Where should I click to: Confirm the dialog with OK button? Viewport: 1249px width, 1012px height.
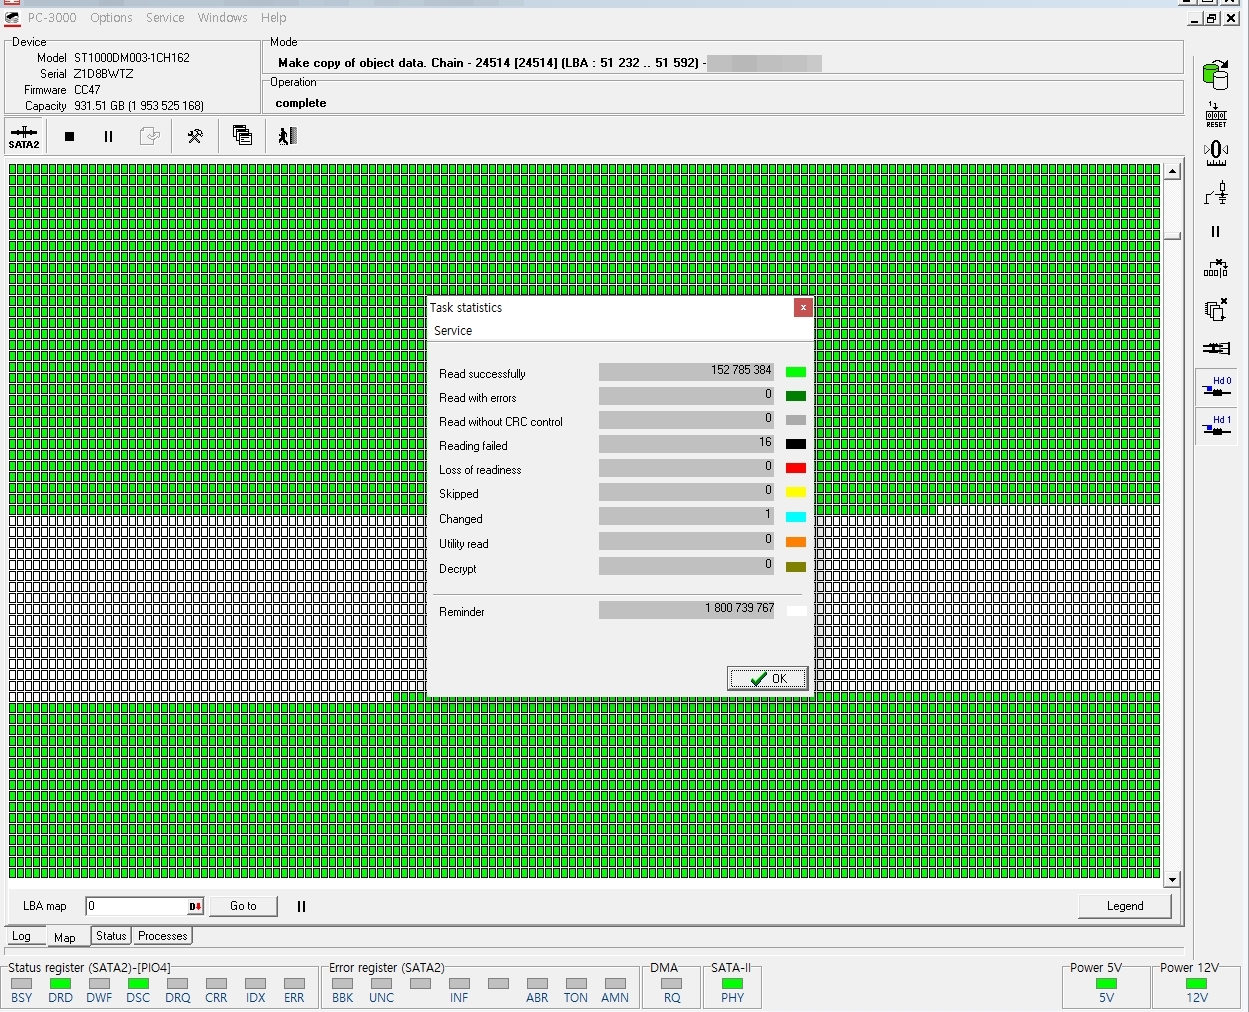(767, 678)
